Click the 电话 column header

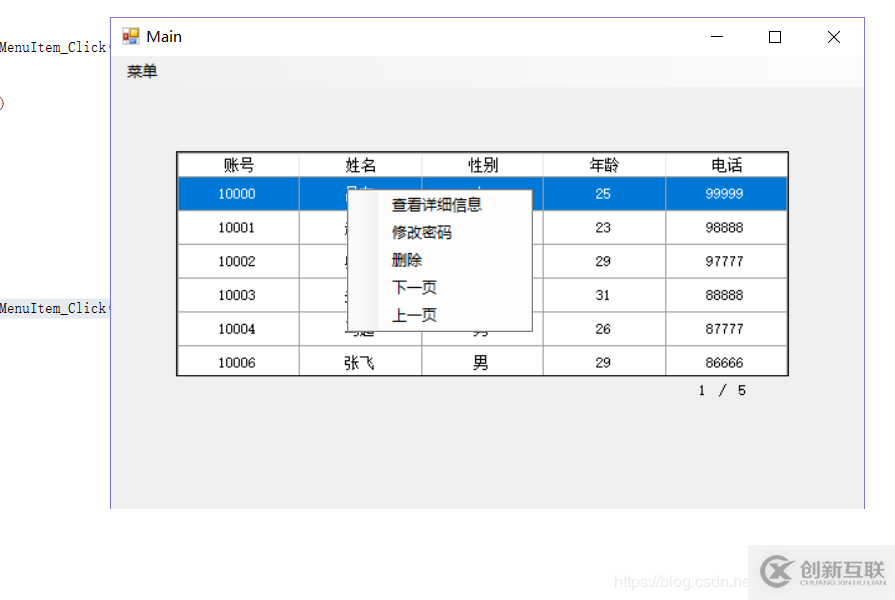pyautogui.click(x=726, y=165)
